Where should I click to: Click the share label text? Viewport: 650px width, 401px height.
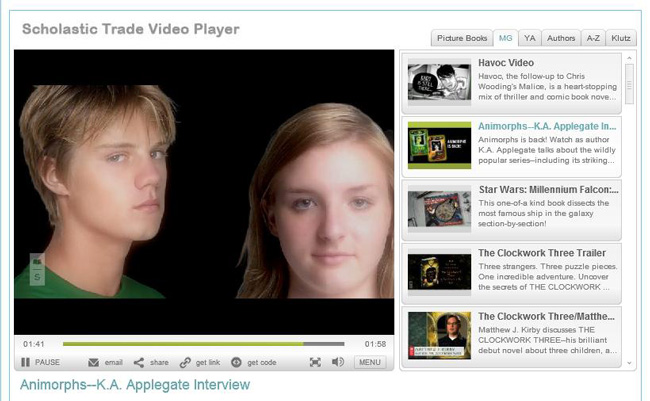coord(159,362)
